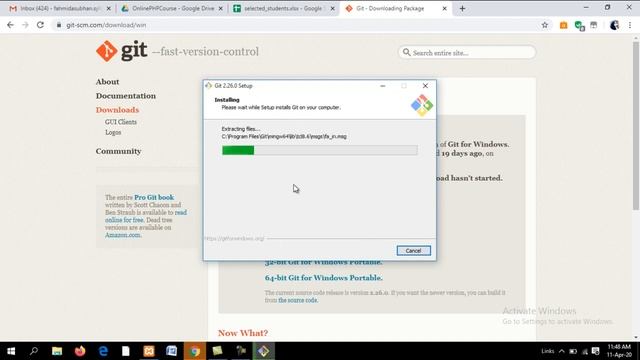Click the installation progress bar
640x360 pixels.
[320, 150]
